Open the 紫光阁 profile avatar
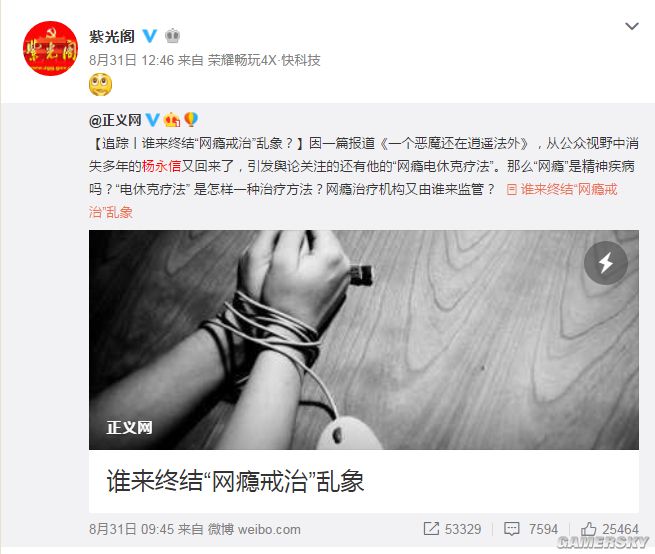The height and width of the screenshot is (554, 655). (50, 48)
